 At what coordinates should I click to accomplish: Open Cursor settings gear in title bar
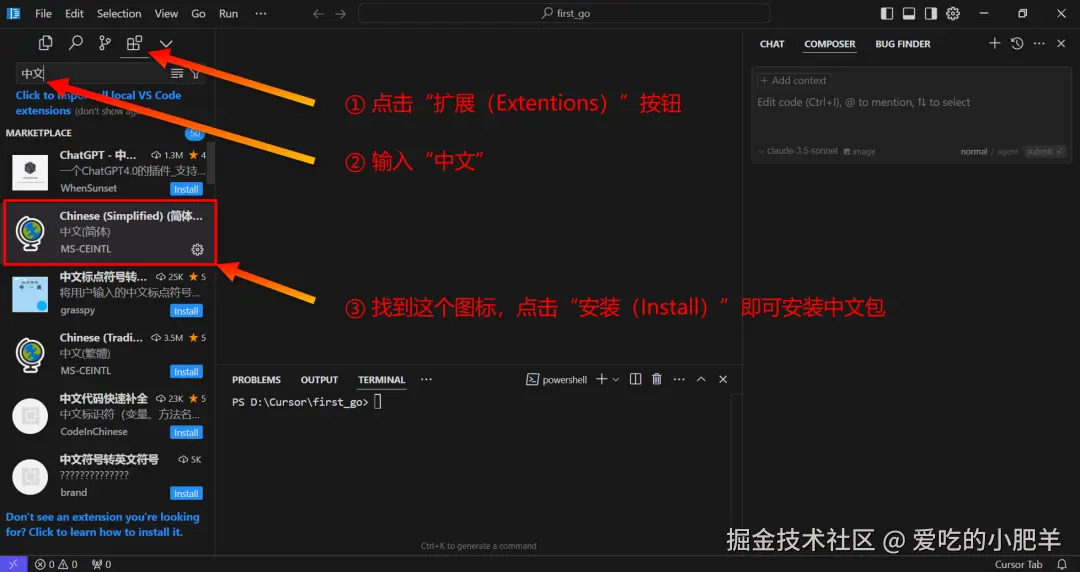(x=953, y=14)
